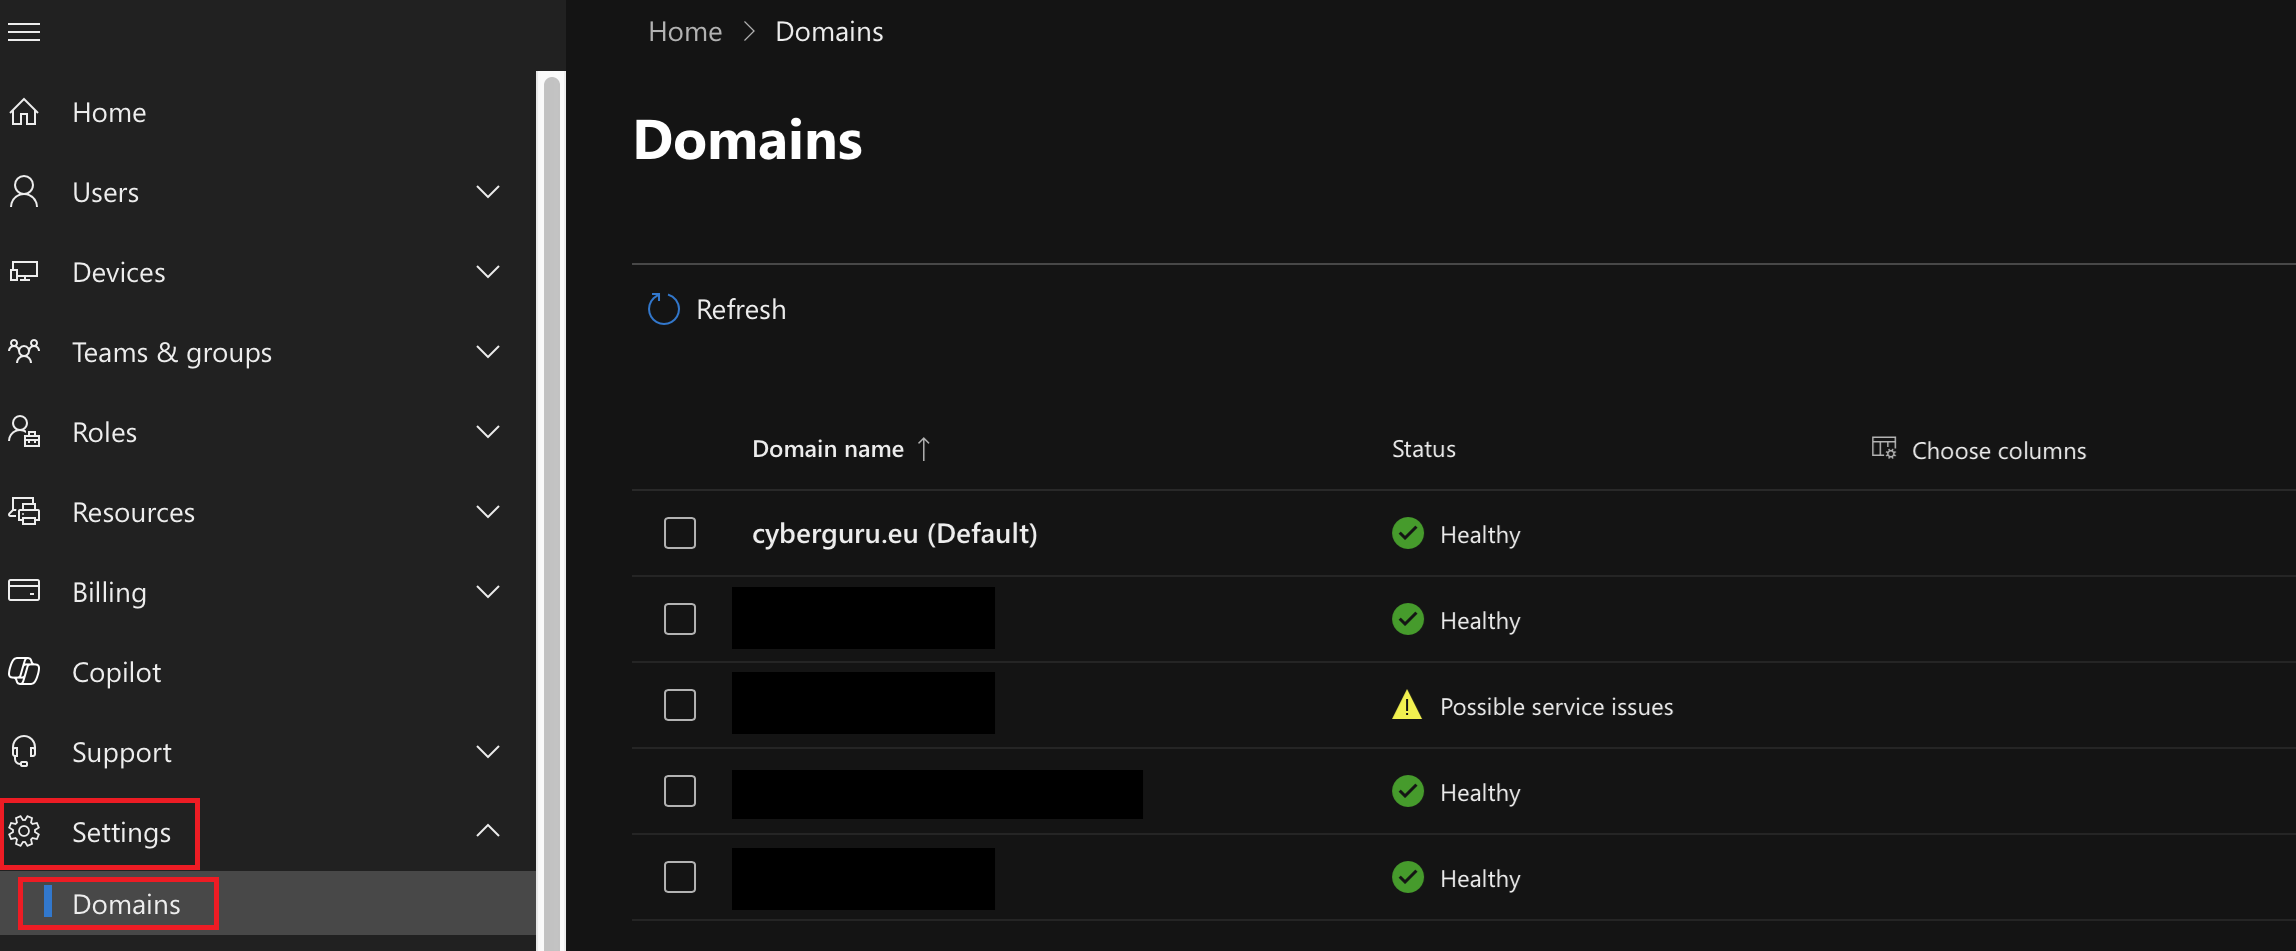2296x951 pixels.
Task: Click the Billing credit card icon
Action: pyautogui.click(x=24, y=591)
